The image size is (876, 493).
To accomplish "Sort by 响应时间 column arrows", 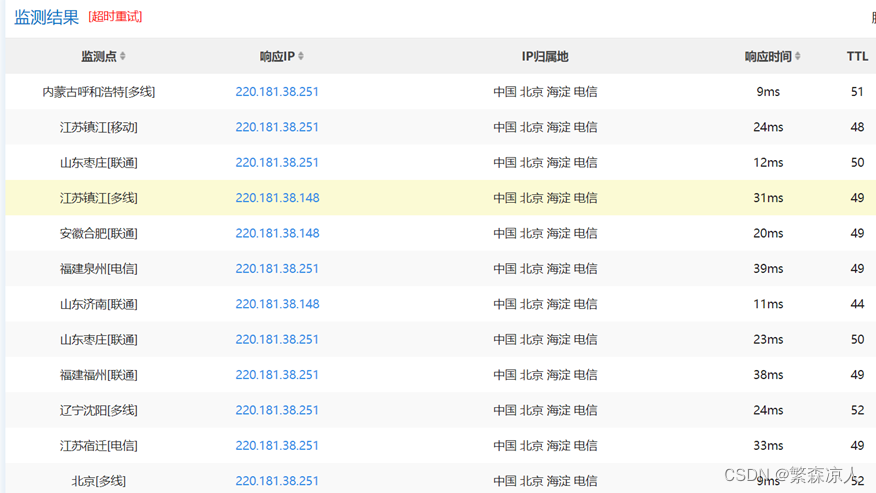I will click(798, 56).
